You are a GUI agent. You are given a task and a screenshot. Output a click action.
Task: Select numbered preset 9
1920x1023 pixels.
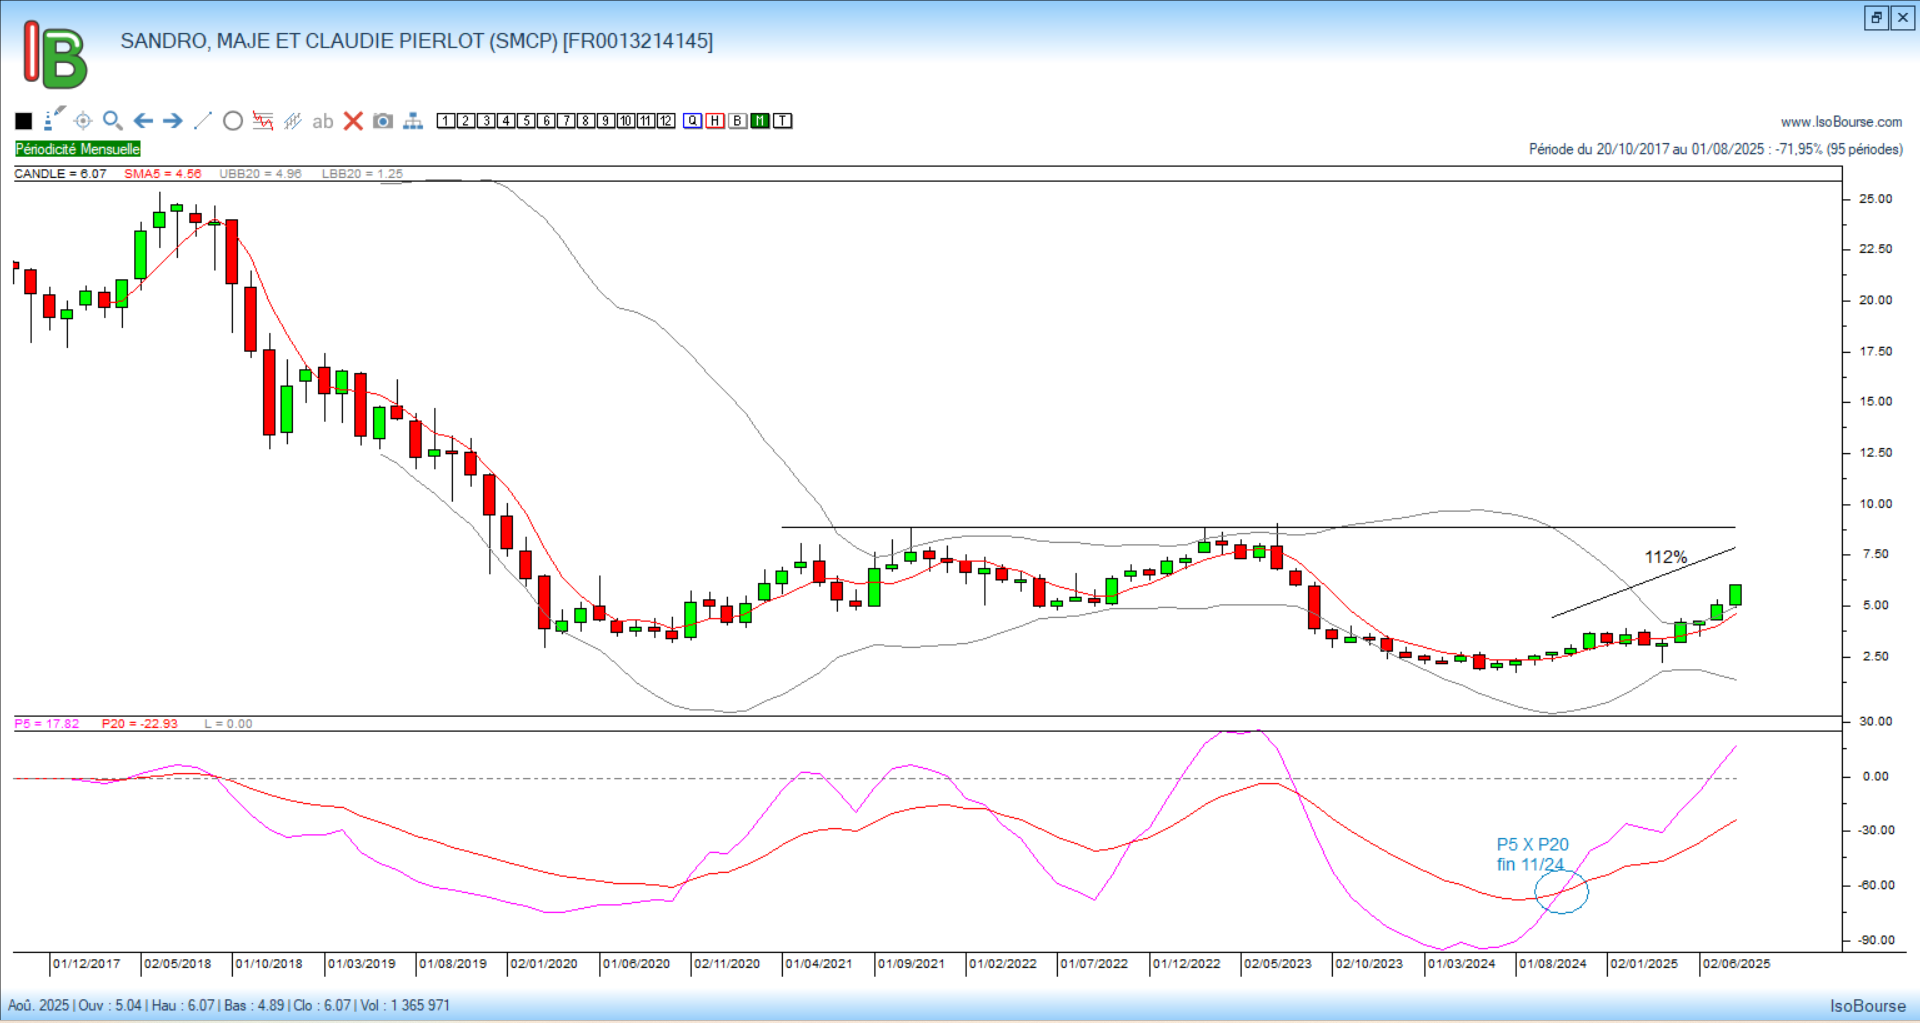click(x=606, y=121)
